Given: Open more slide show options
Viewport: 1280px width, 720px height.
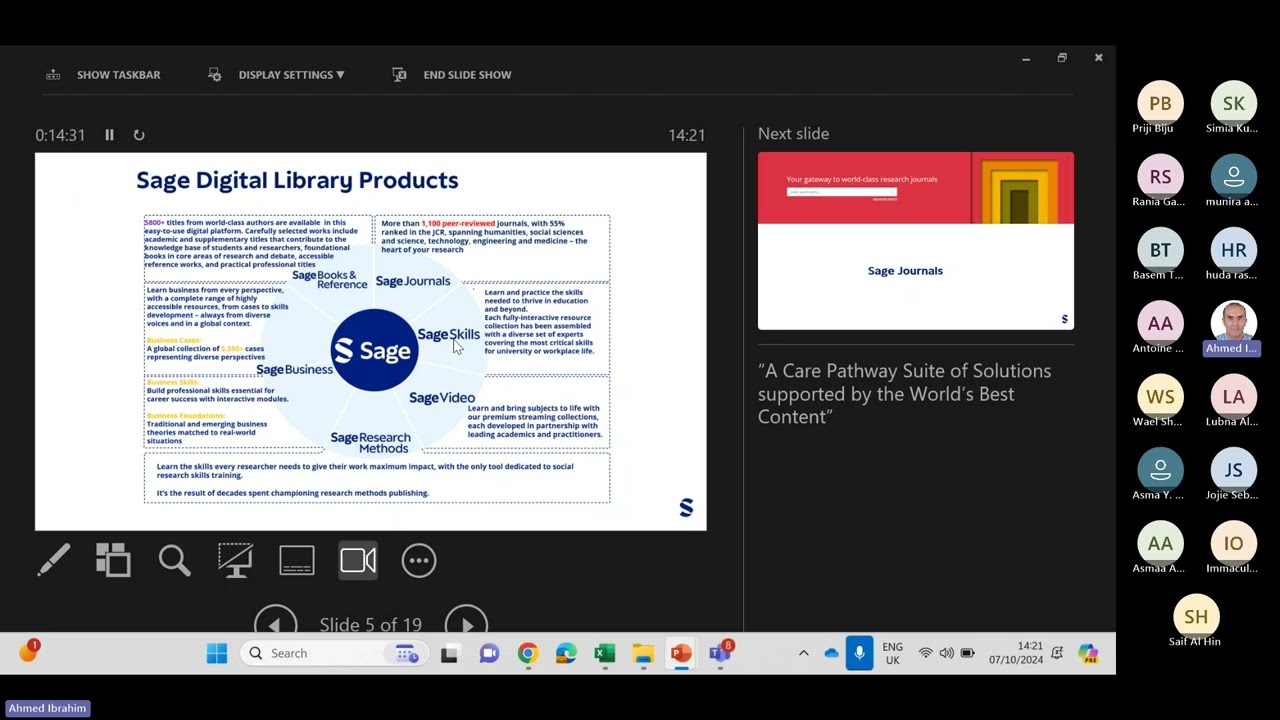Looking at the screenshot, I should (419, 560).
